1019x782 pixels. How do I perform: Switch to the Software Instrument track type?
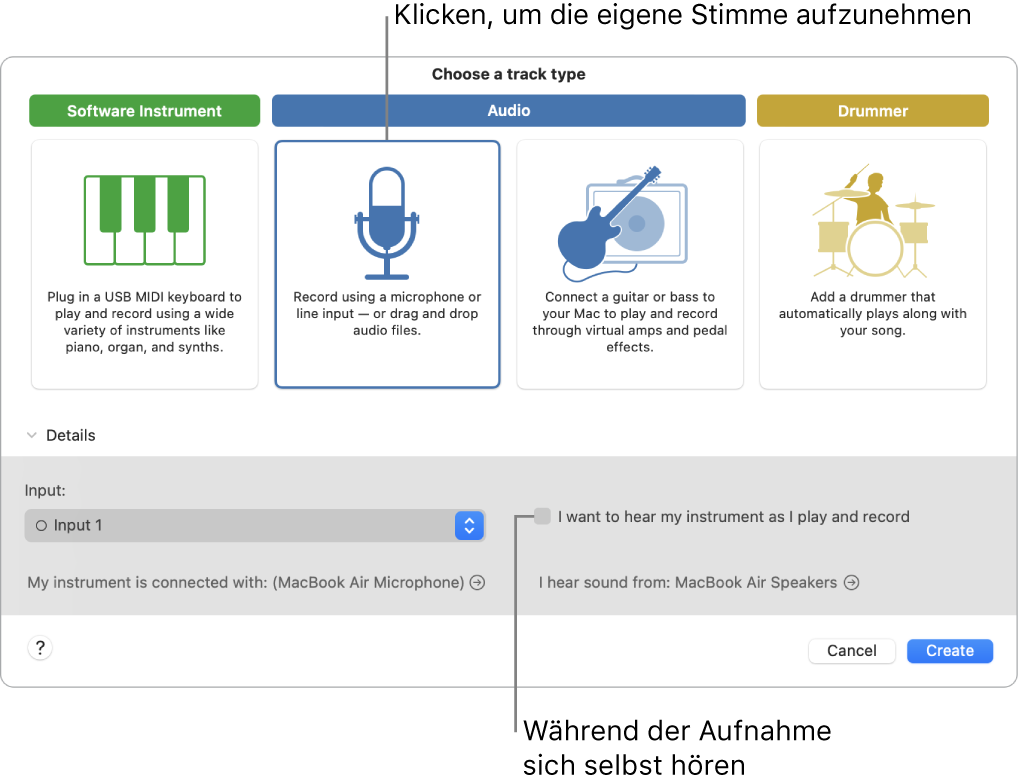pyautogui.click(x=144, y=110)
